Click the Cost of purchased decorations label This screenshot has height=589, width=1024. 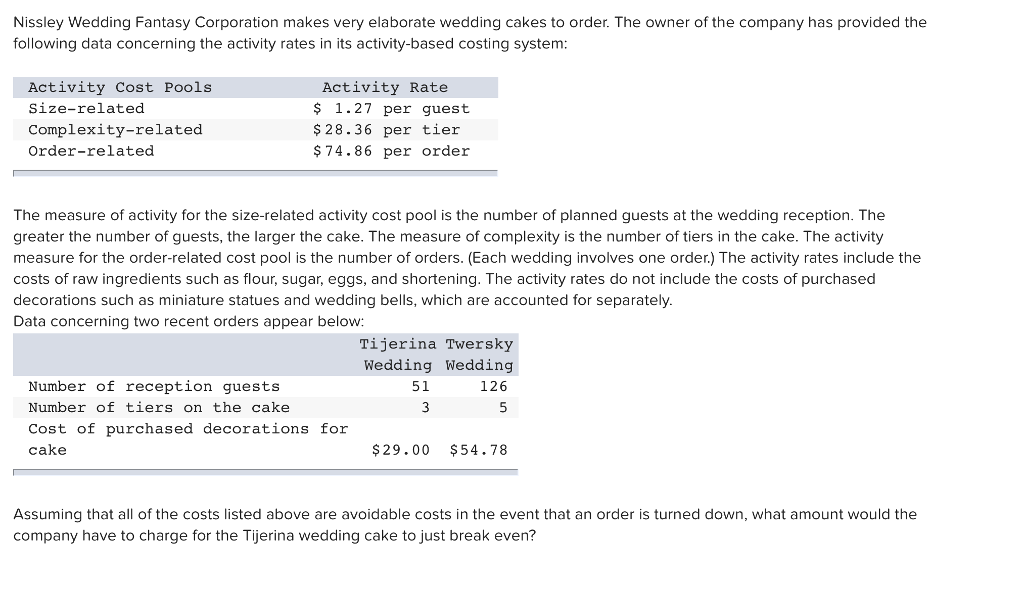[x=188, y=439]
